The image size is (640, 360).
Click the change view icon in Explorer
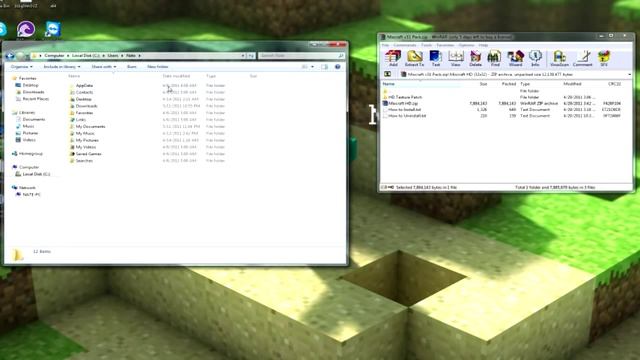coord(304,67)
